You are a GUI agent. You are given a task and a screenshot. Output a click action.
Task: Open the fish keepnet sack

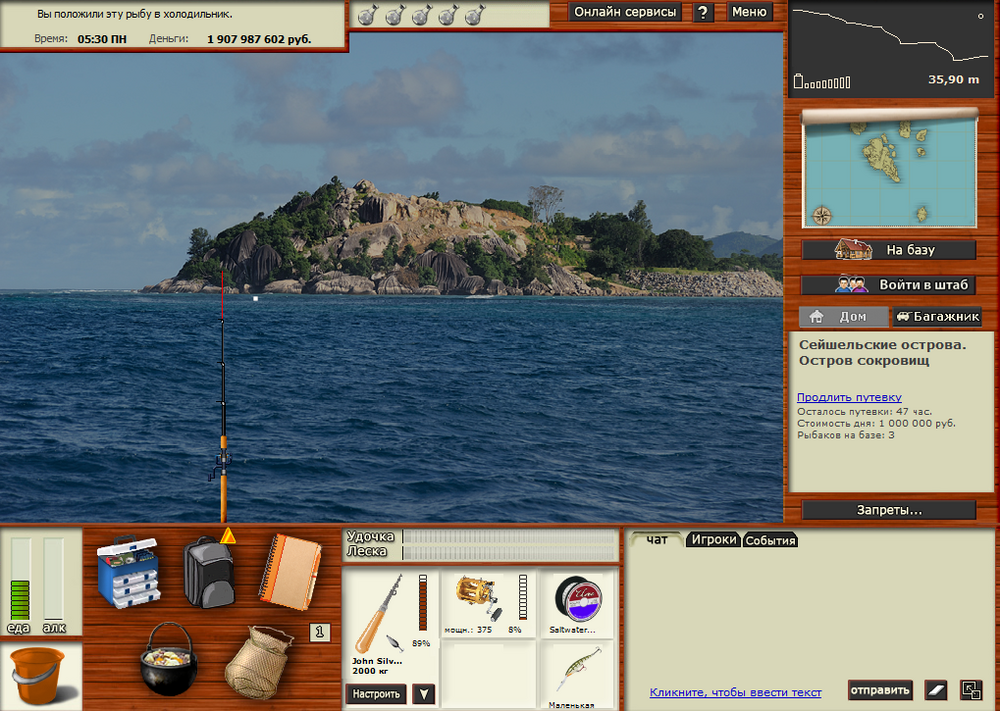tap(257, 665)
